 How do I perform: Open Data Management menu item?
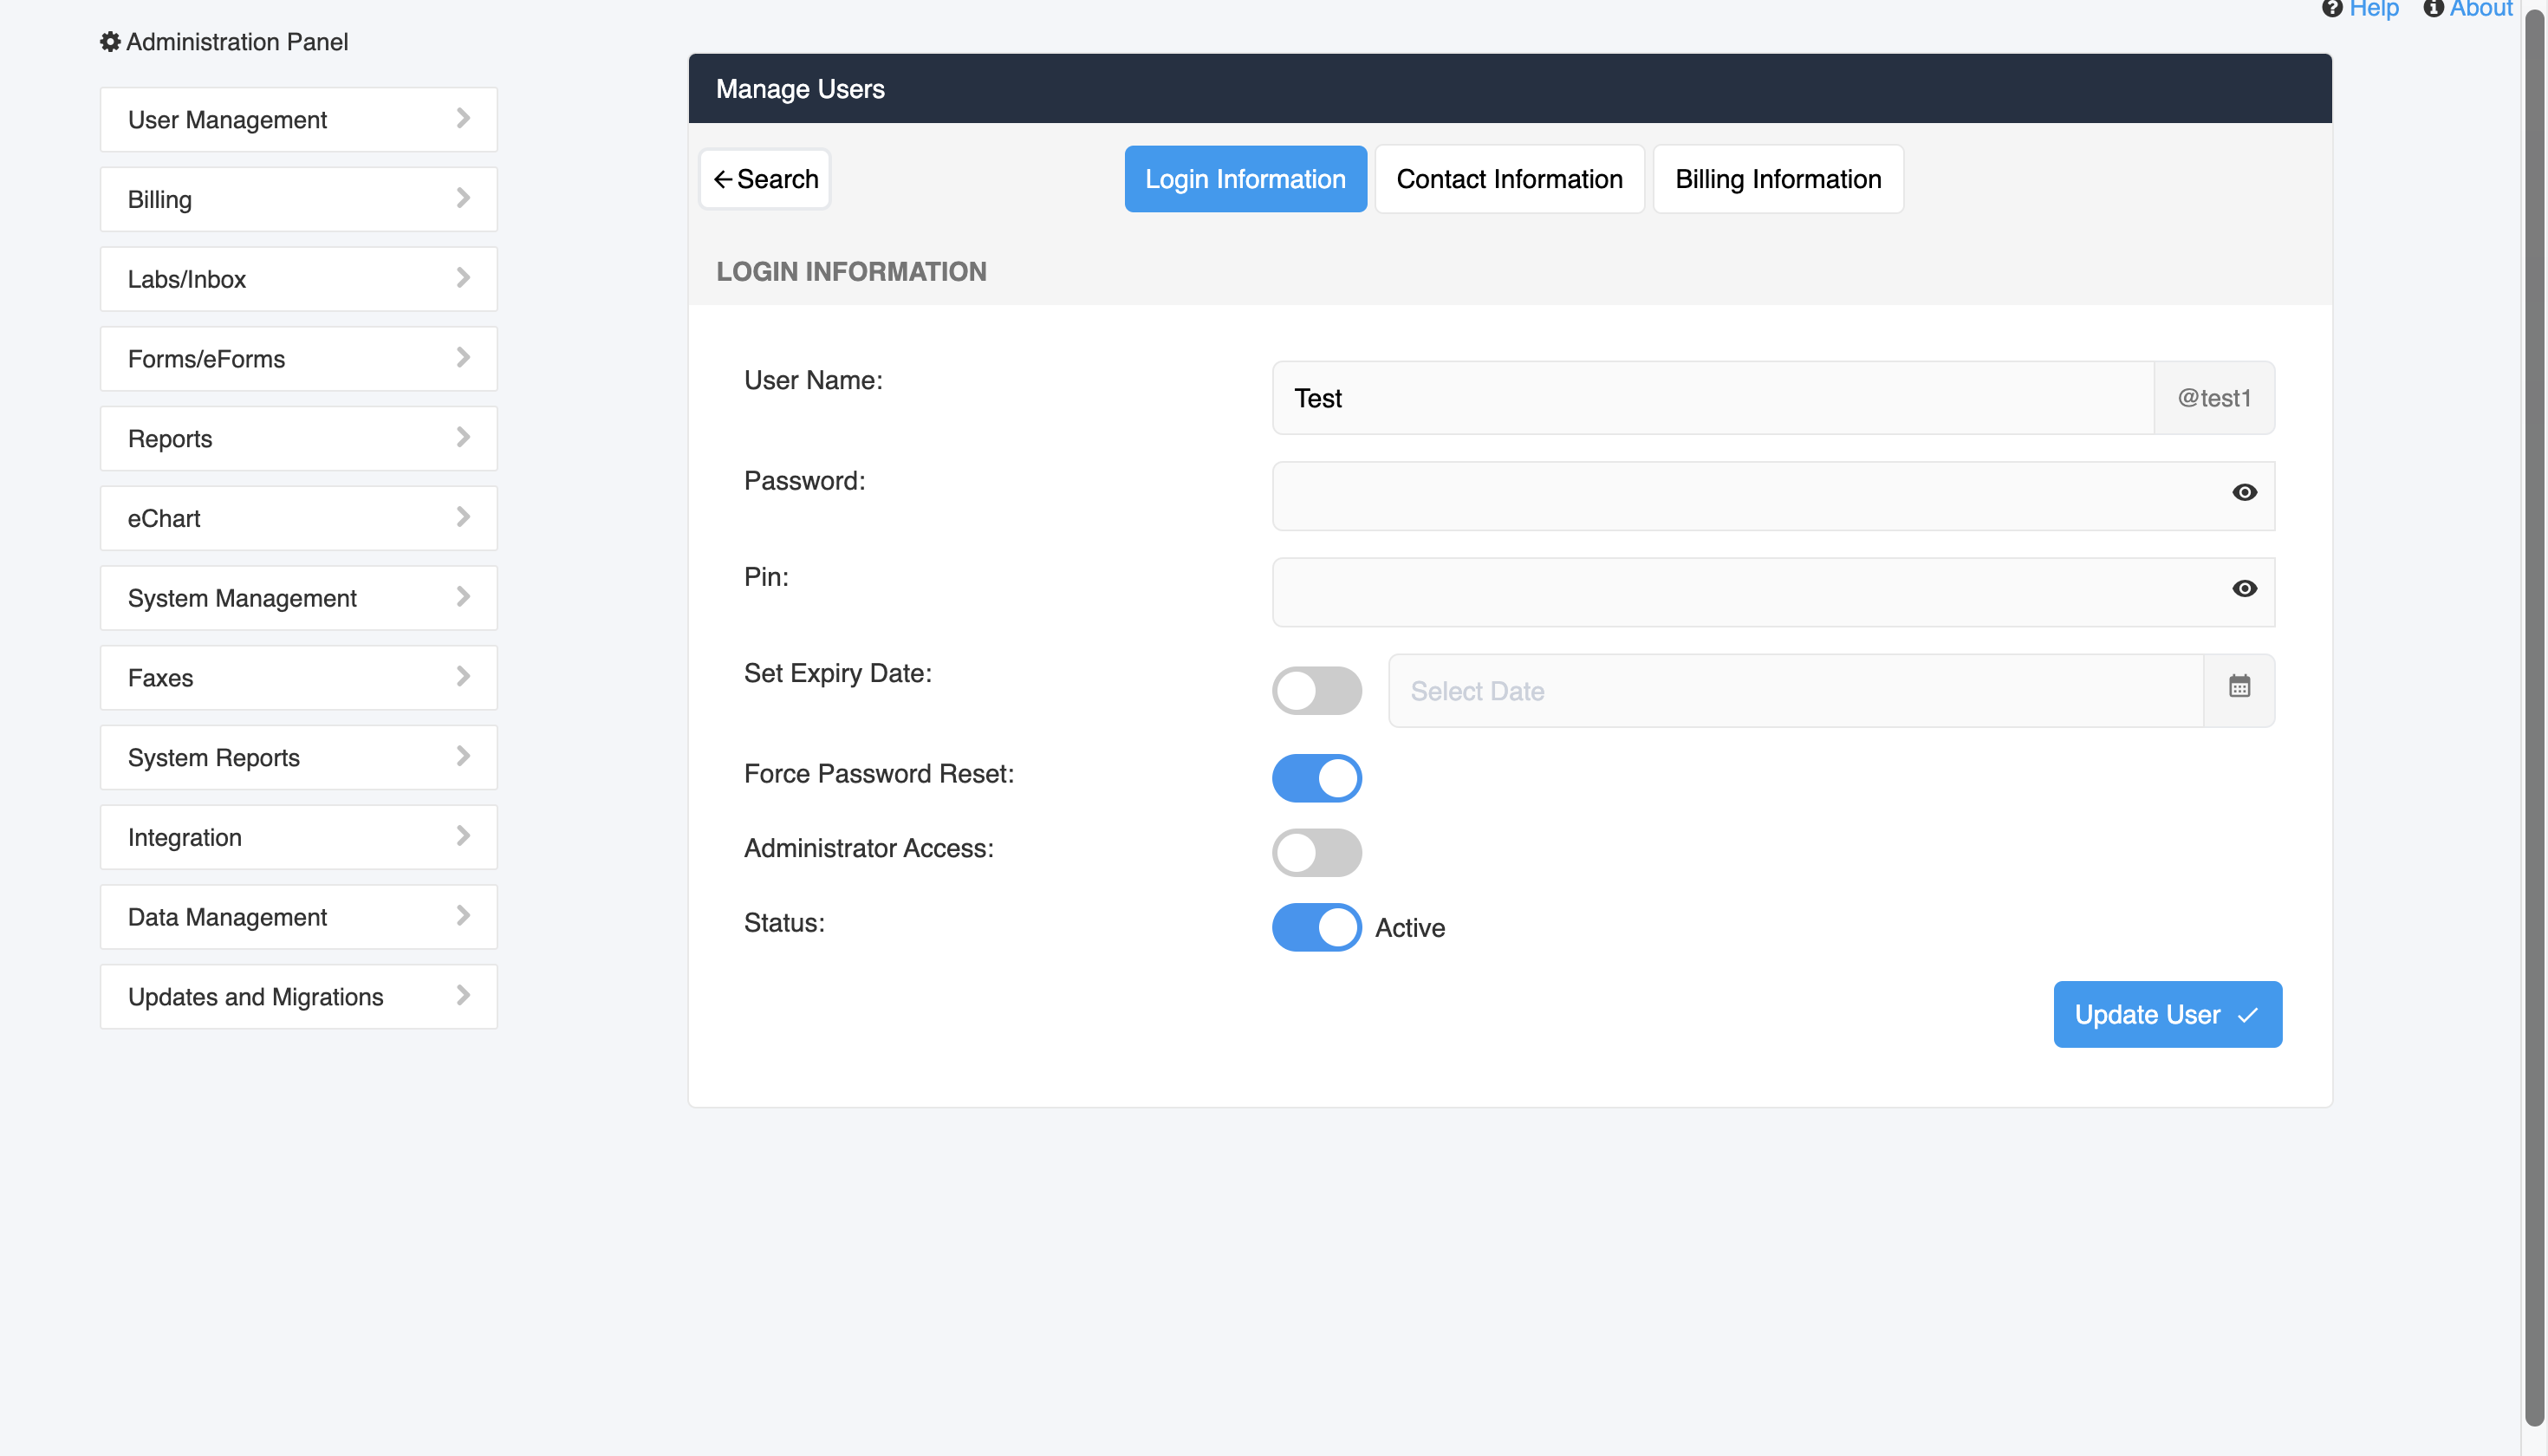[298, 917]
